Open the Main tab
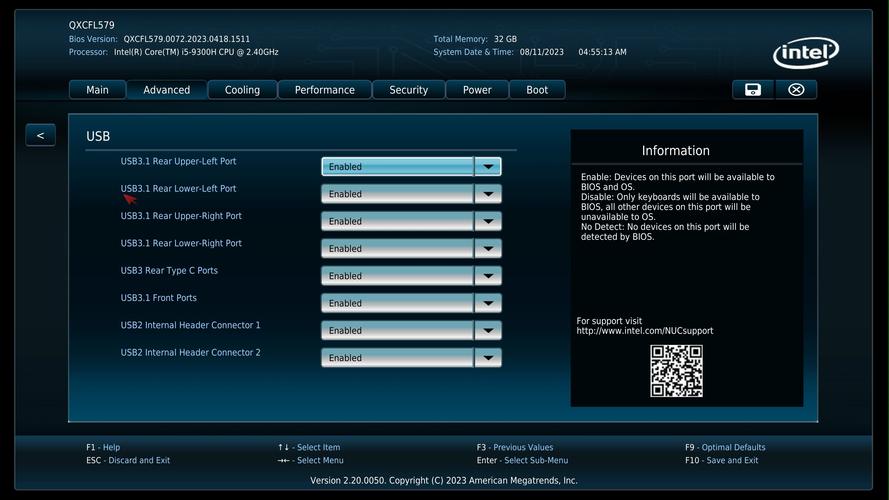Viewport: 889px width, 500px height. pyautogui.click(x=97, y=90)
